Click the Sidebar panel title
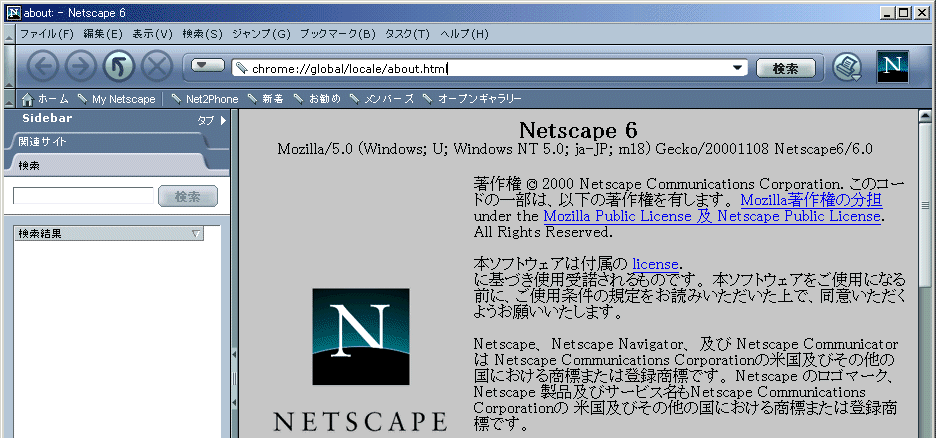 [x=47, y=118]
